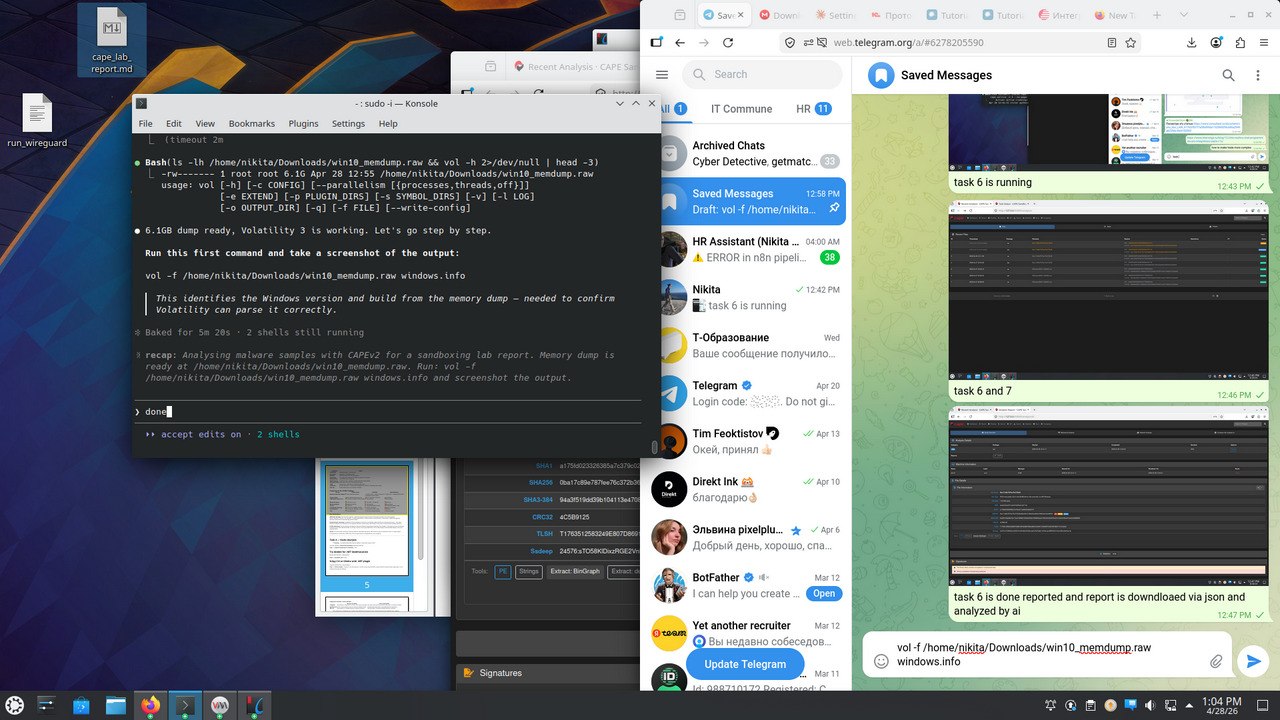Click the tracking protection shield icon

click(790, 43)
